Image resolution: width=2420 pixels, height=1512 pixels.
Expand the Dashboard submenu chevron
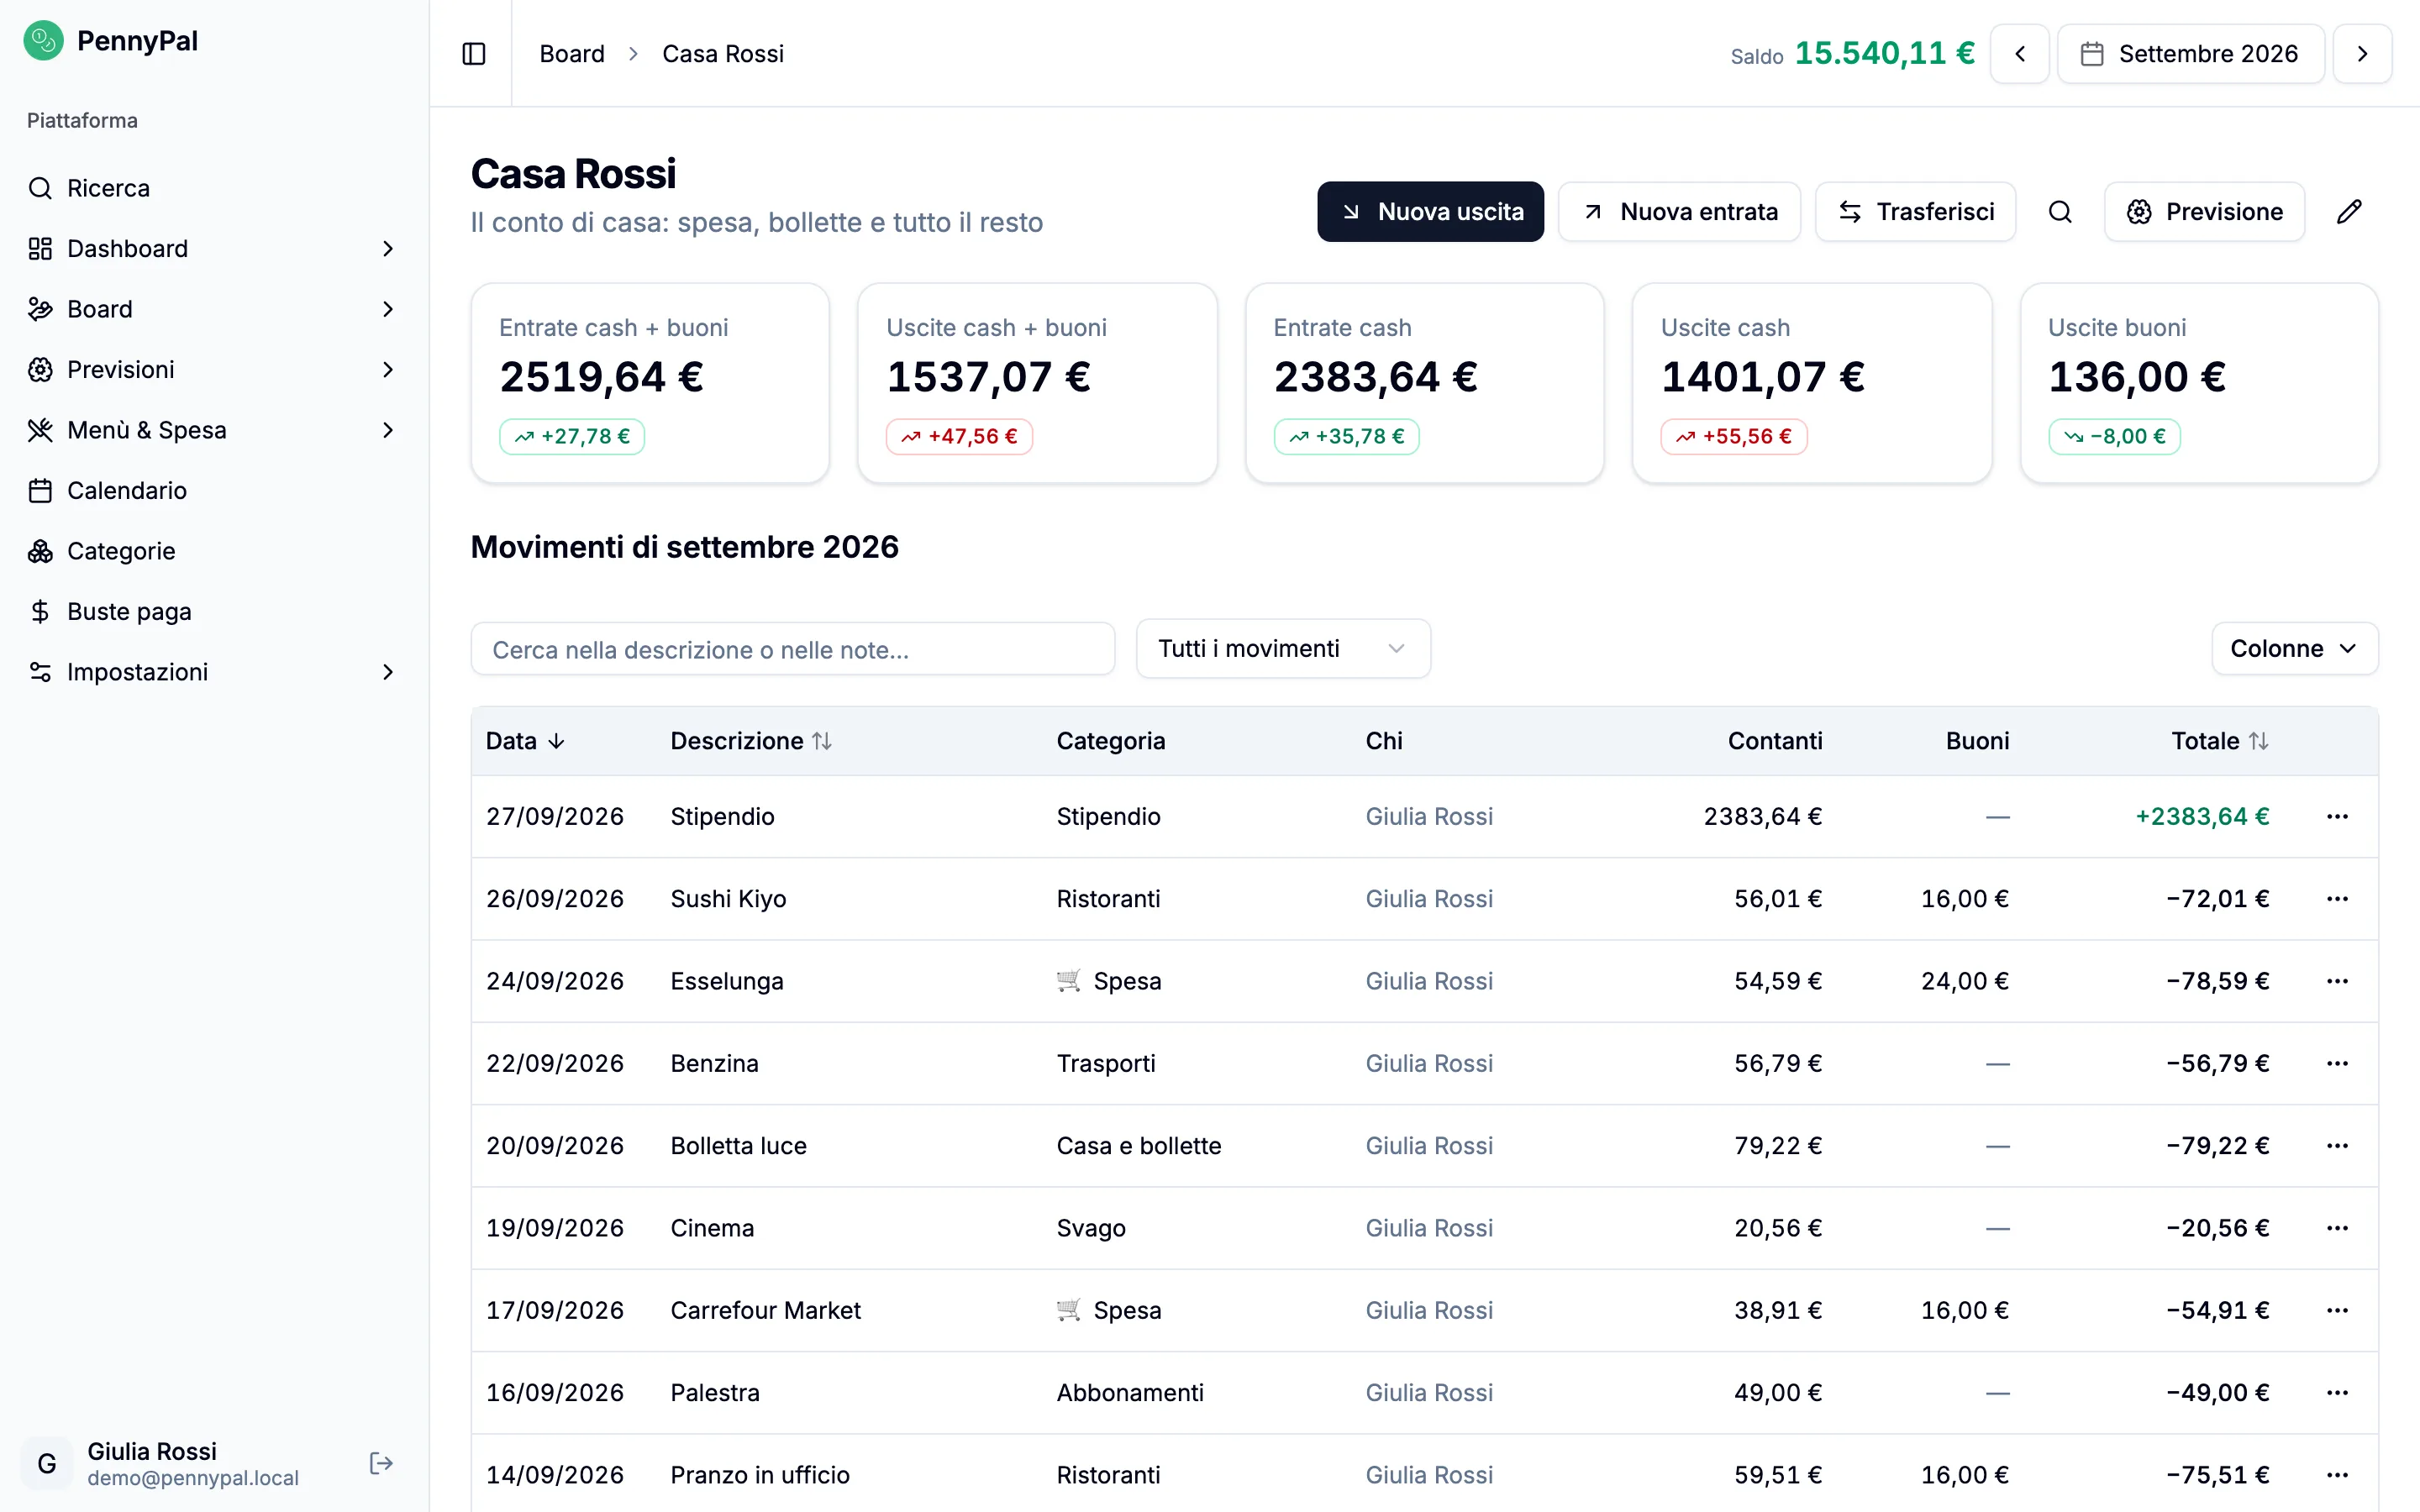click(x=388, y=249)
